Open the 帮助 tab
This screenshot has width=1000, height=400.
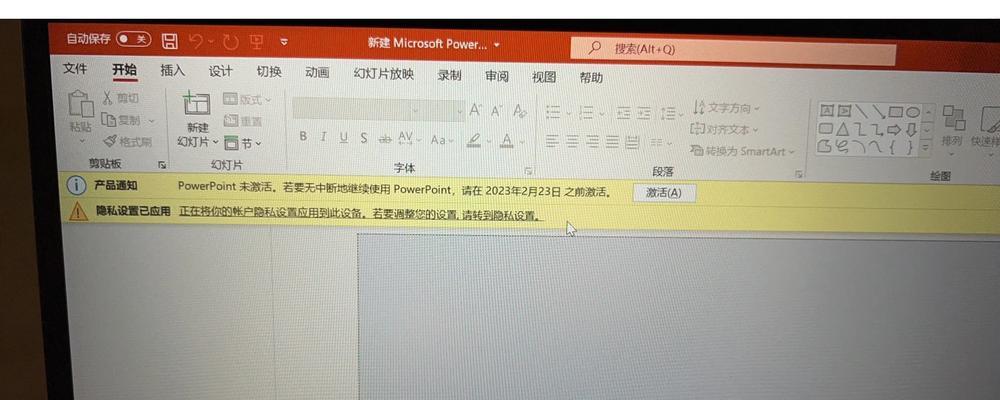591,78
